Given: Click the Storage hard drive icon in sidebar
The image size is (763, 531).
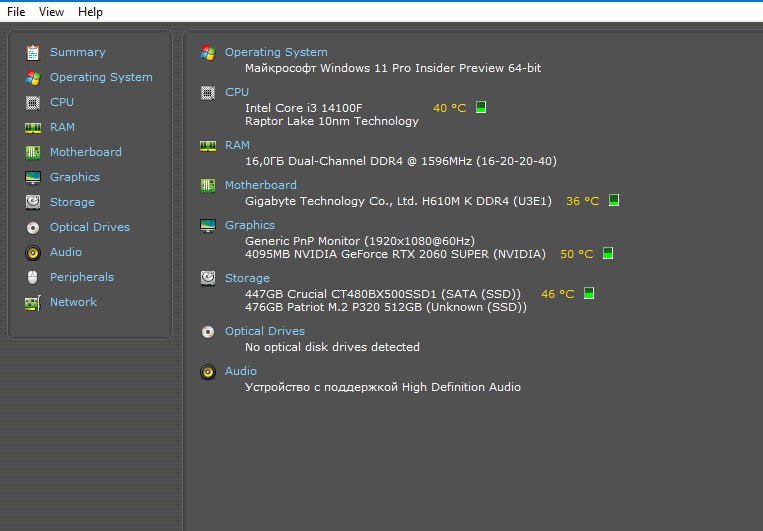Looking at the screenshot, I should (33, 202).
